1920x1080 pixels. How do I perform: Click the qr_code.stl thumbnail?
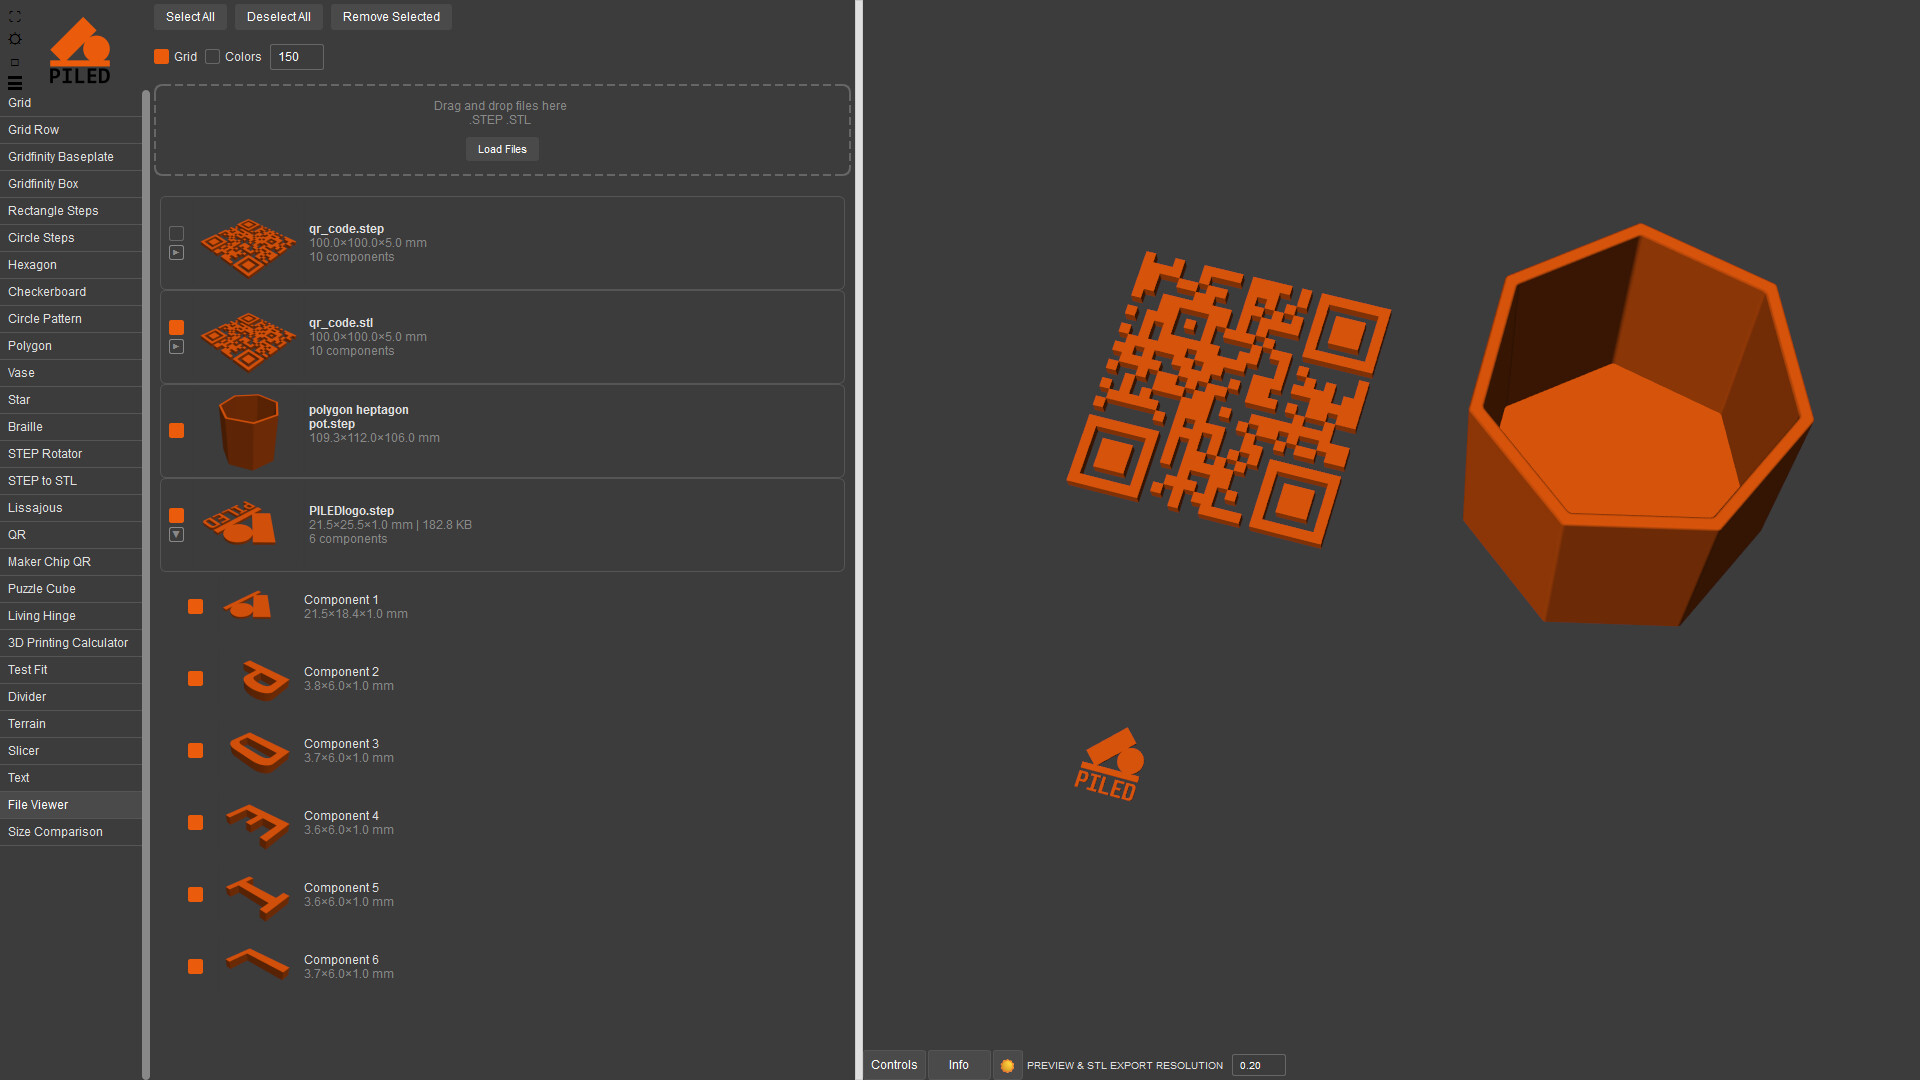(x=247, y=338)
